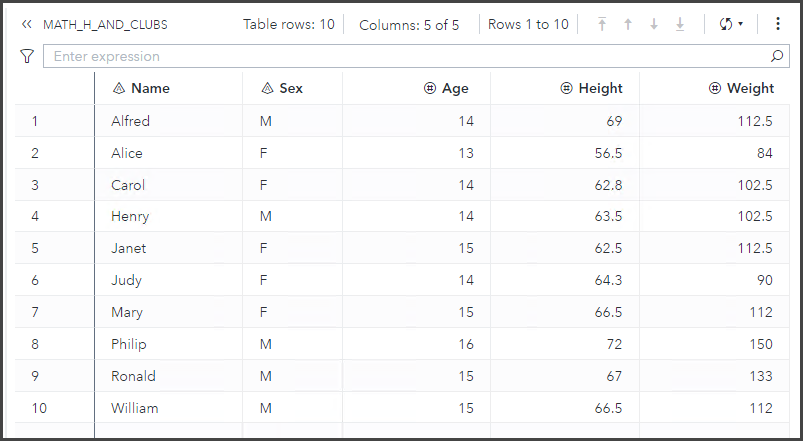
Task: Select the MATH_H_AND_CLUBS table title
Action: click(105, 24)
